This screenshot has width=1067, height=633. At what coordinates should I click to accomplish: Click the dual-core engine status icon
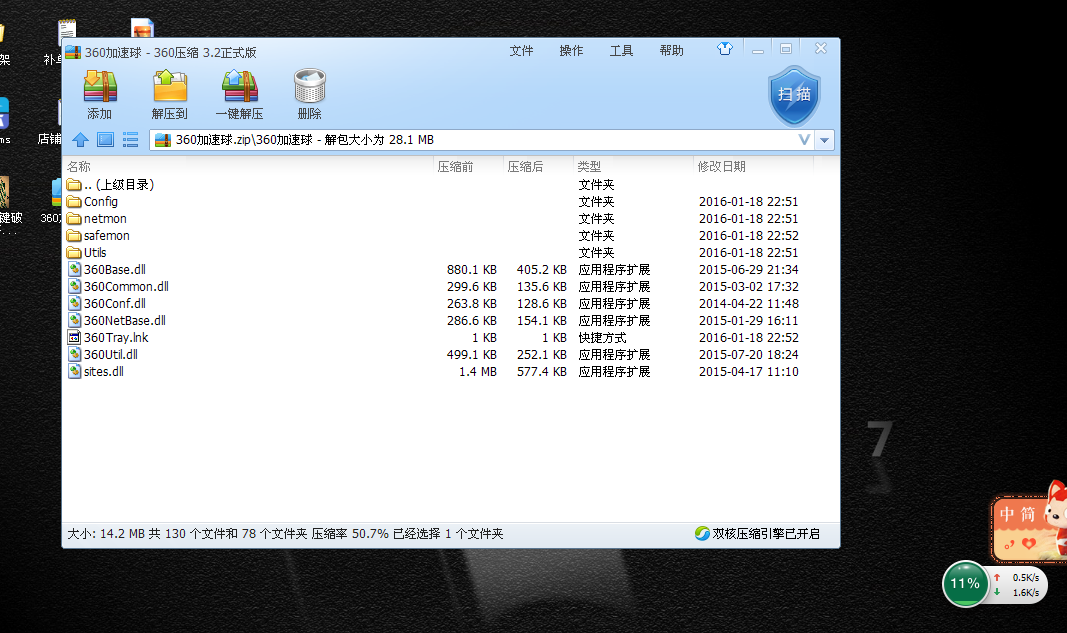702,534
